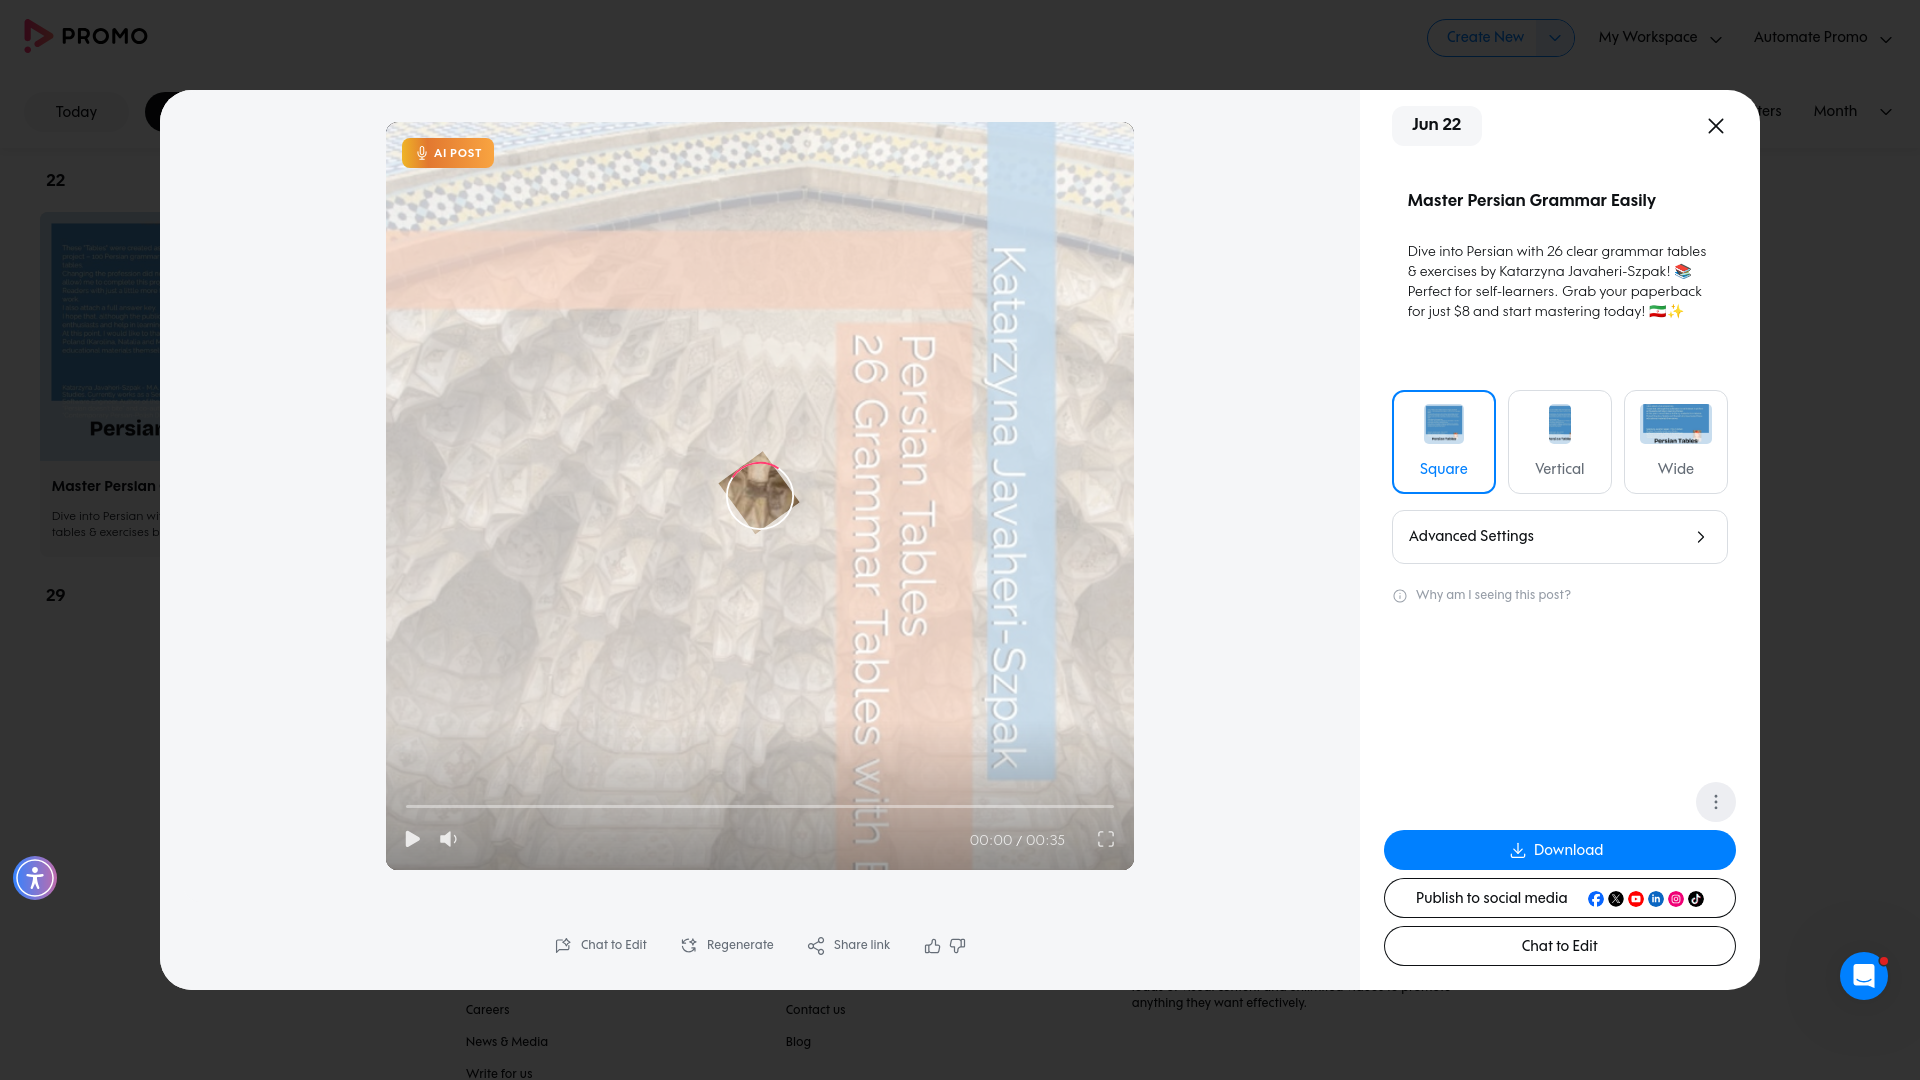The image size is (1920, 1080).
Task: Open the Write for us footer link
Action: (498, 1073)
